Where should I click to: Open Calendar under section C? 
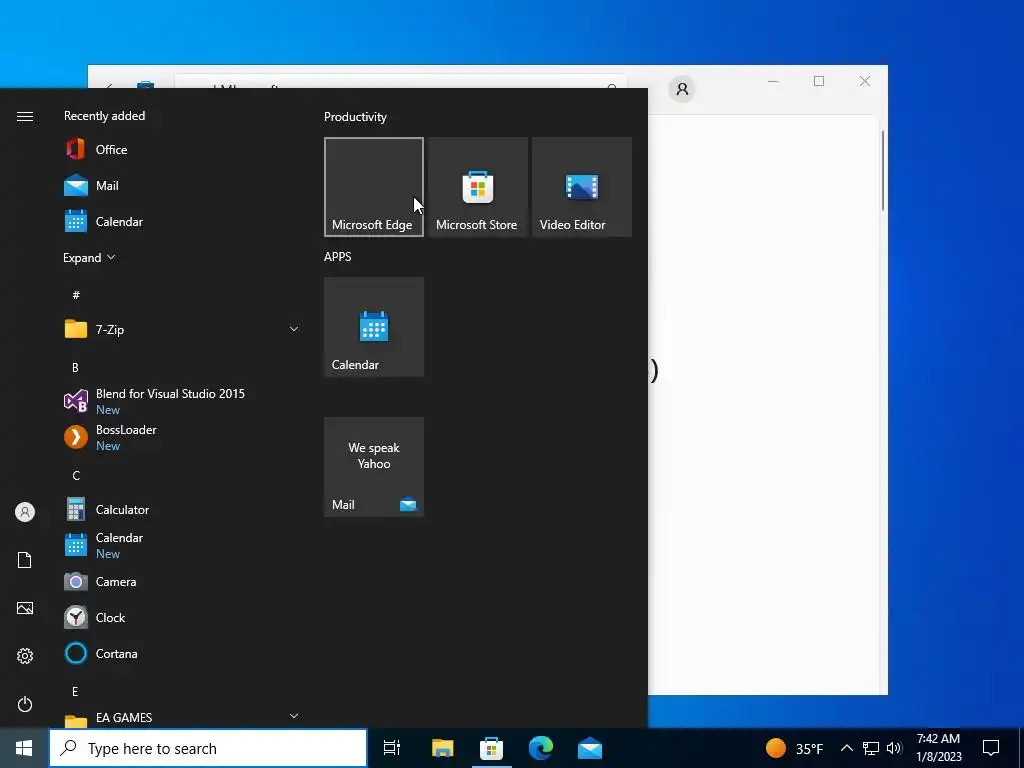click(183, 545)
